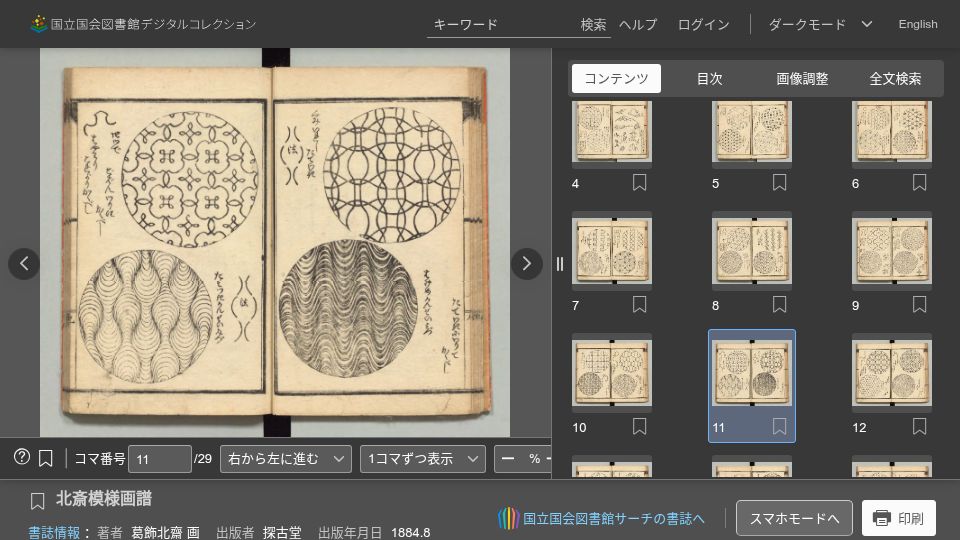Click the スマホモードへ button
The height and width of the screenshot is (540, 960).
click(x=794, y=518)
